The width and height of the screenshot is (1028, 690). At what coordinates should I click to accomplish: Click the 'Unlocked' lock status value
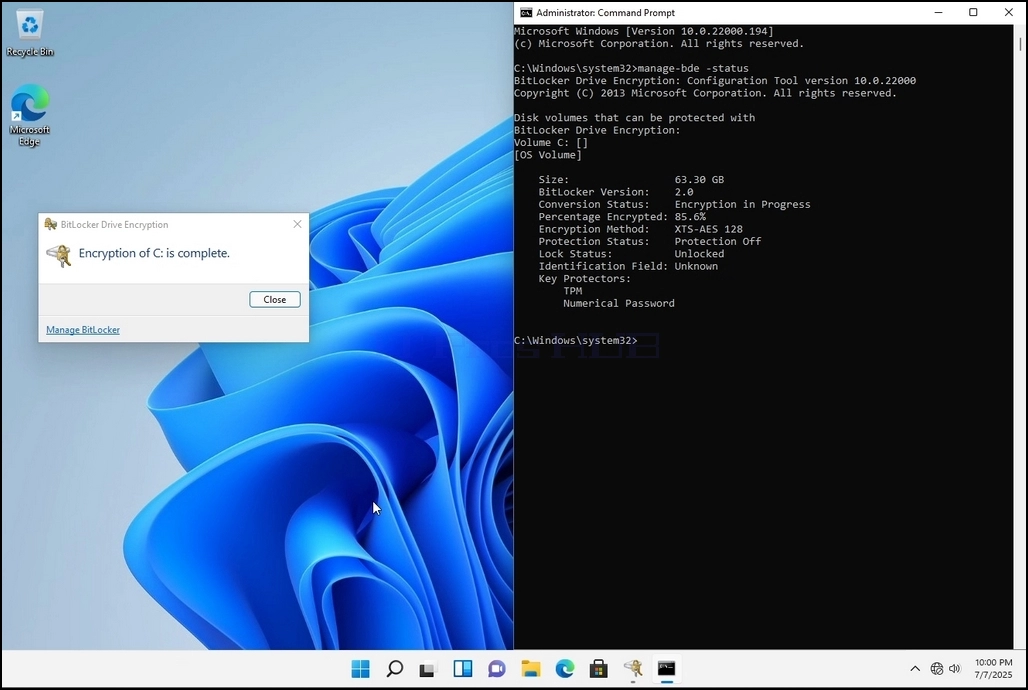tap(700, 254)
